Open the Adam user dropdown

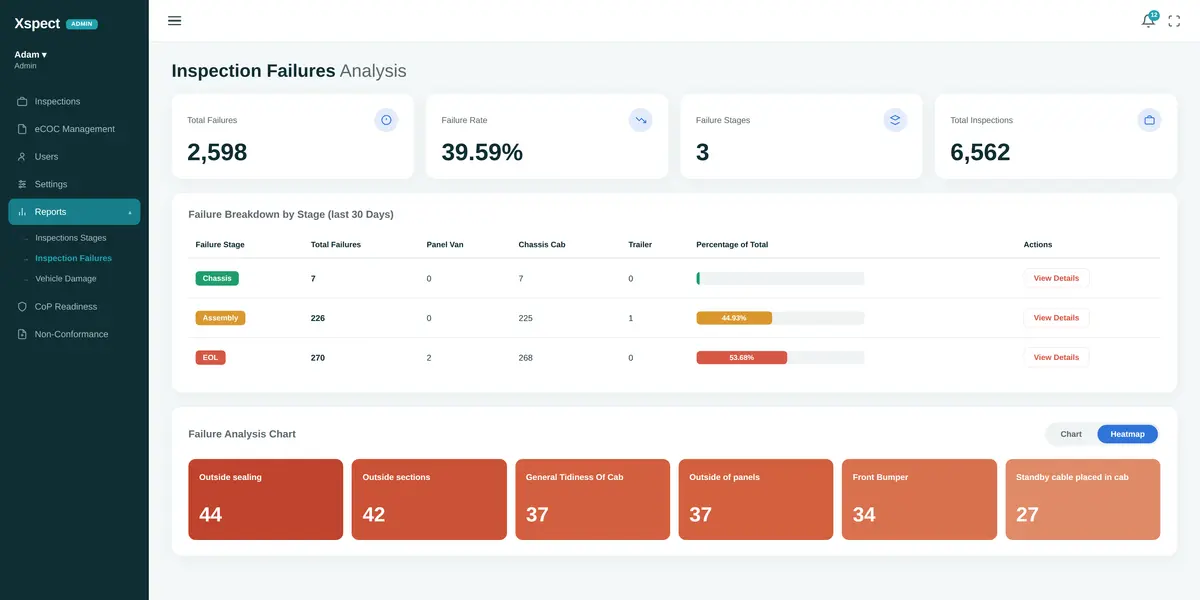(30, 54)
